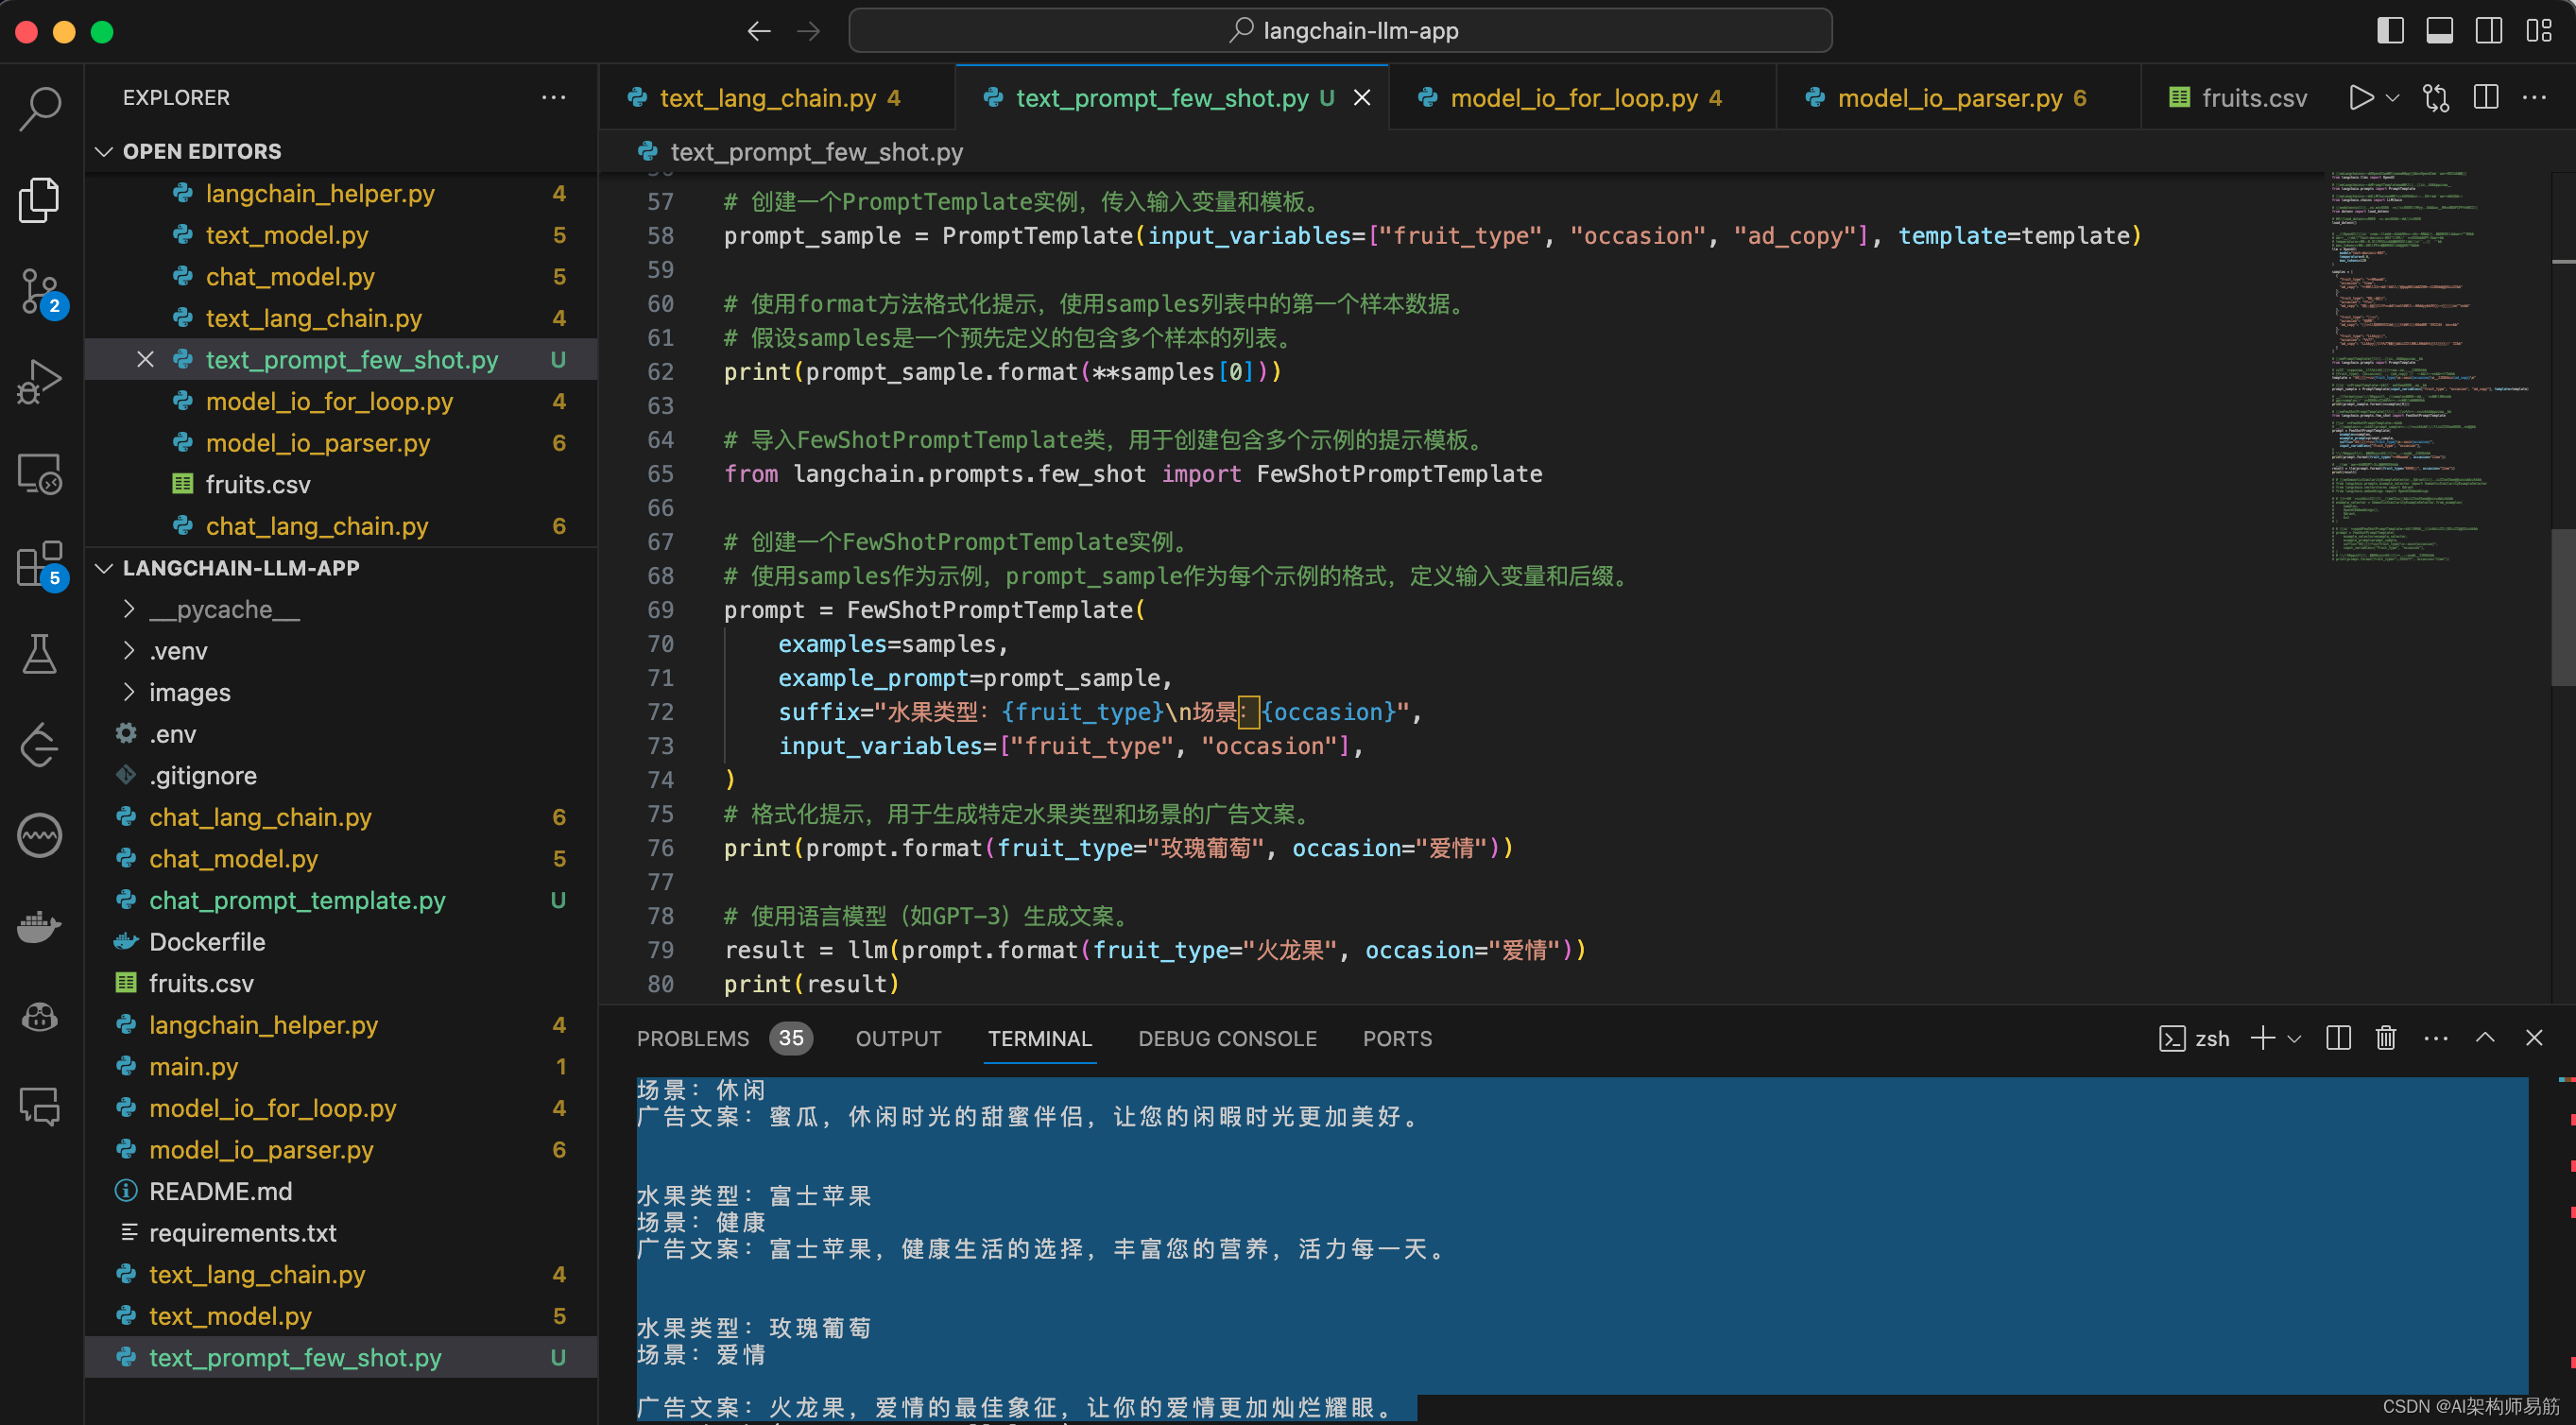
Task: Select the TERMINAL panel tab
Action: pyautogui.click(x=1039, y=1038)
